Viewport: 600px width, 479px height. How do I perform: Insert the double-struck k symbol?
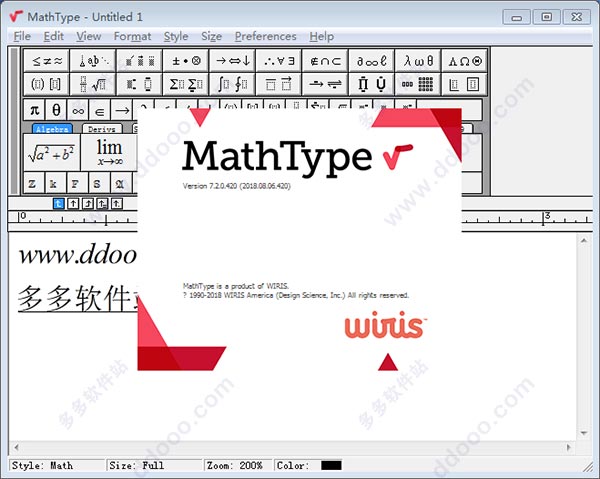tap(55, 183)
